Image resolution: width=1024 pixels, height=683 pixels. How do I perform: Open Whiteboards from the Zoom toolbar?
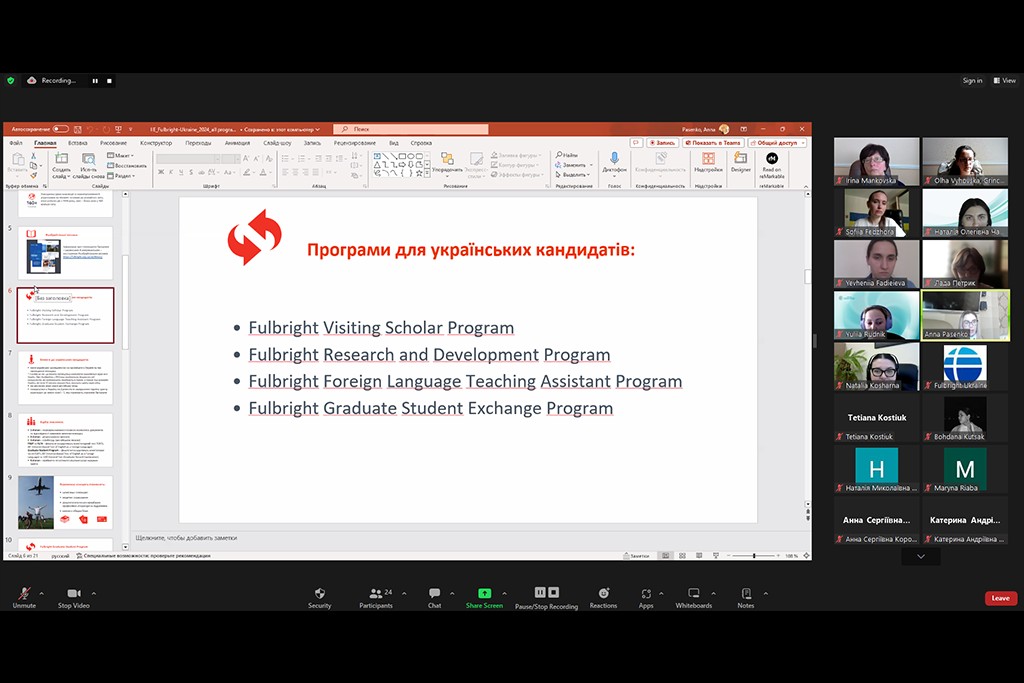(693, 594)
